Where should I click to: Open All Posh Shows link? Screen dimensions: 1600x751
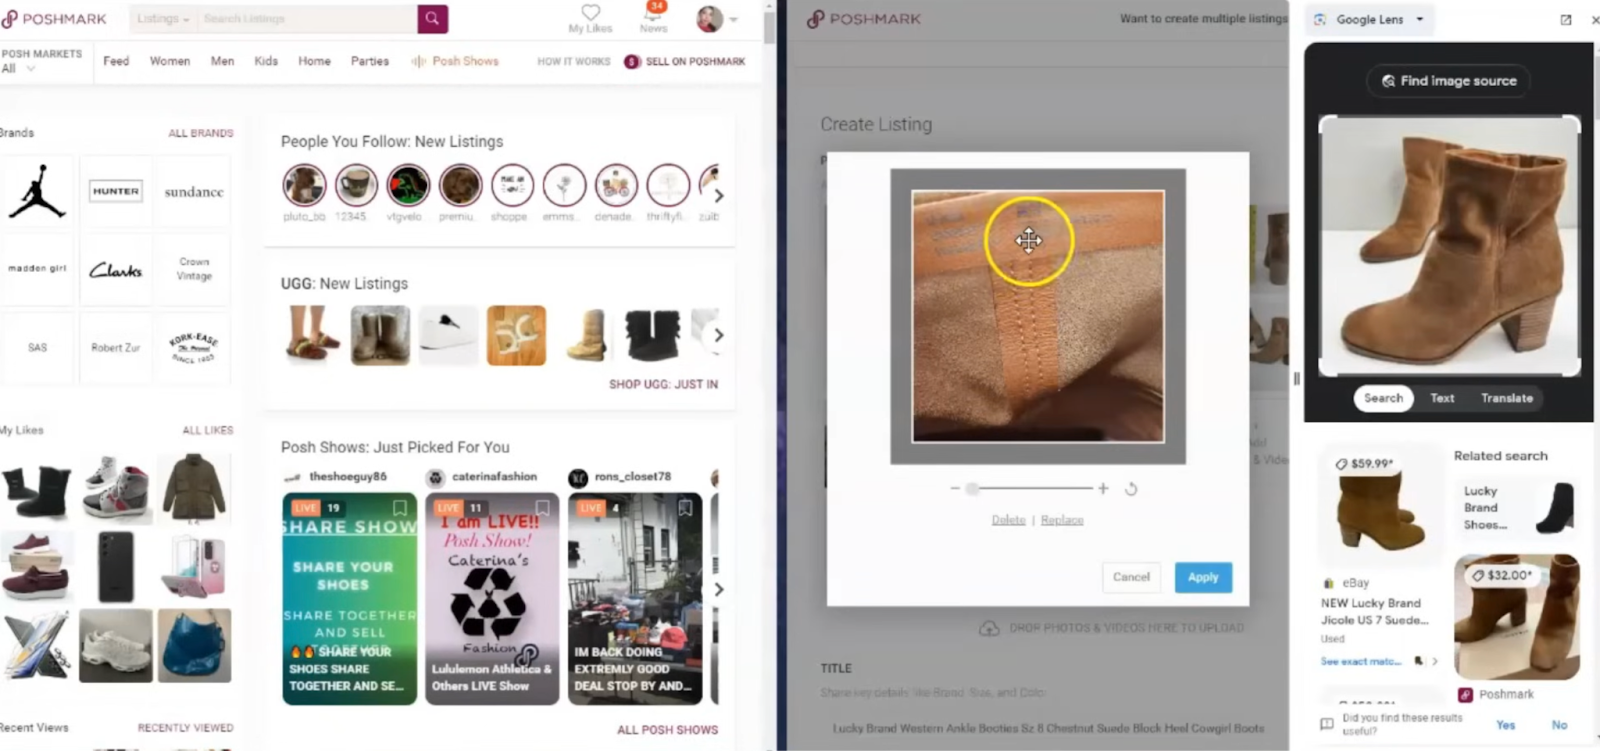pos(667,730)
